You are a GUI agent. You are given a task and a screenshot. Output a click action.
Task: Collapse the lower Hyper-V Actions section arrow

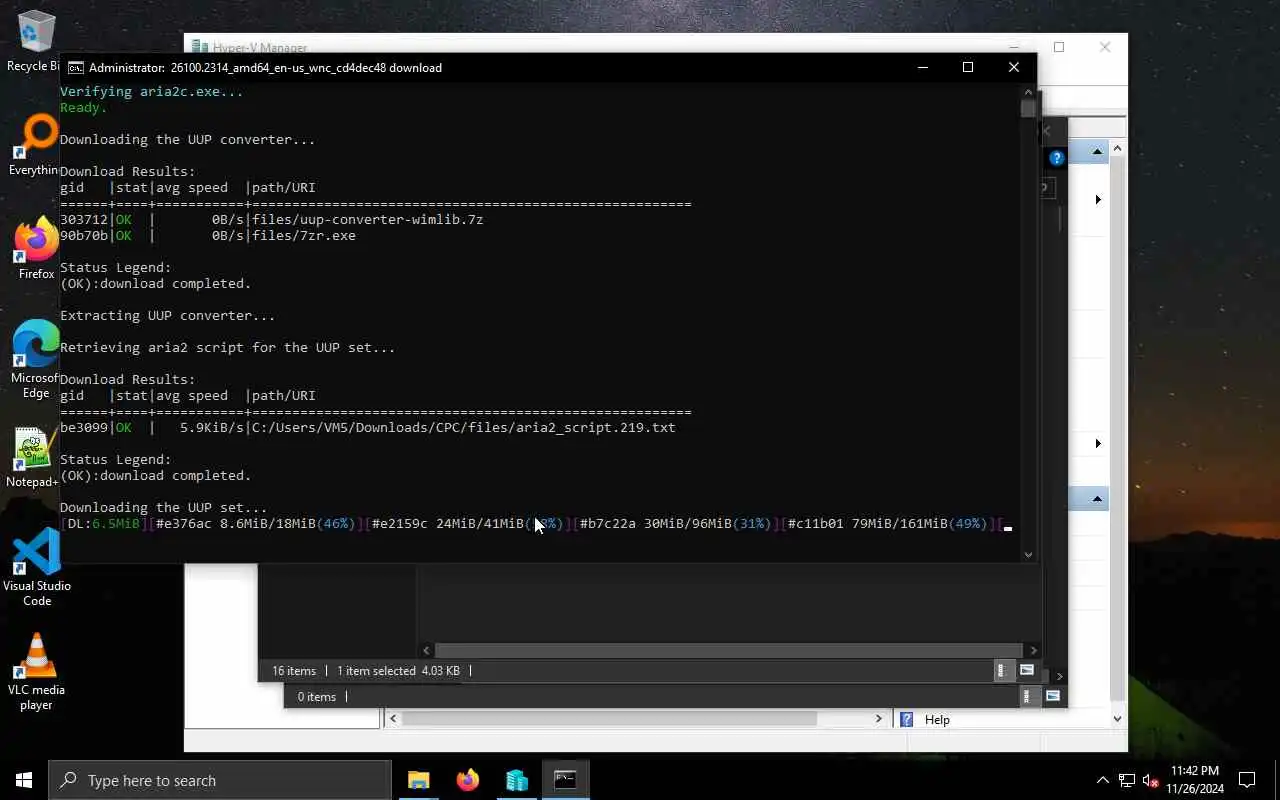pyautogui.click(x=1097, y=498)
